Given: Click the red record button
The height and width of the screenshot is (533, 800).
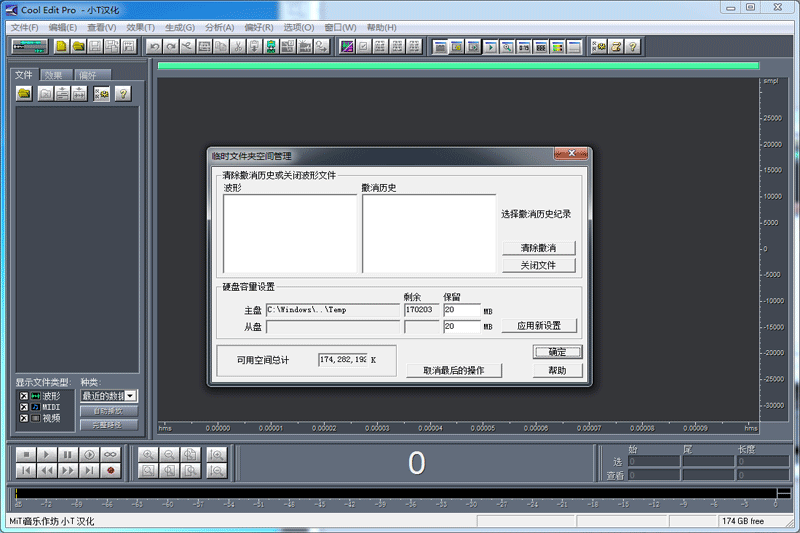Looking at the screenshot, I should click(x=110, y=470).
